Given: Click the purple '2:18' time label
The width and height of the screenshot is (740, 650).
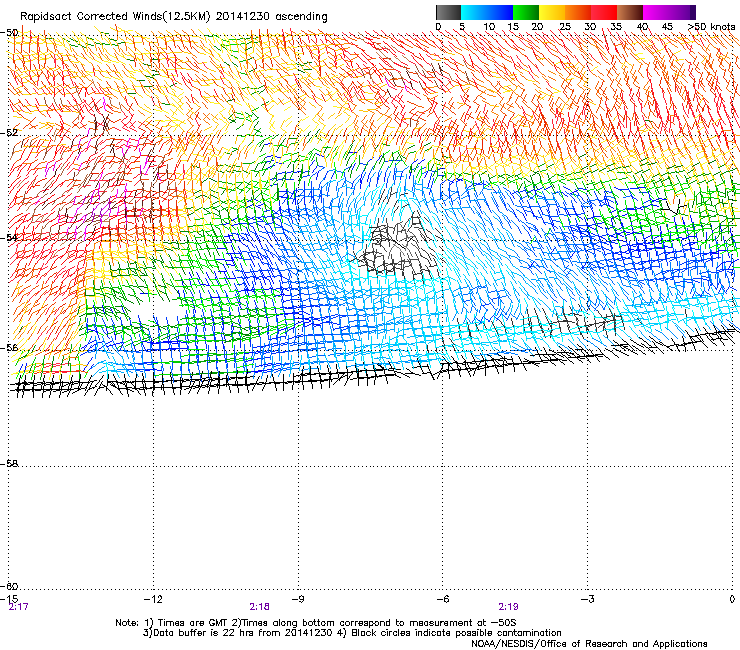Looking at the screenshot, I should tap(260, 607).
